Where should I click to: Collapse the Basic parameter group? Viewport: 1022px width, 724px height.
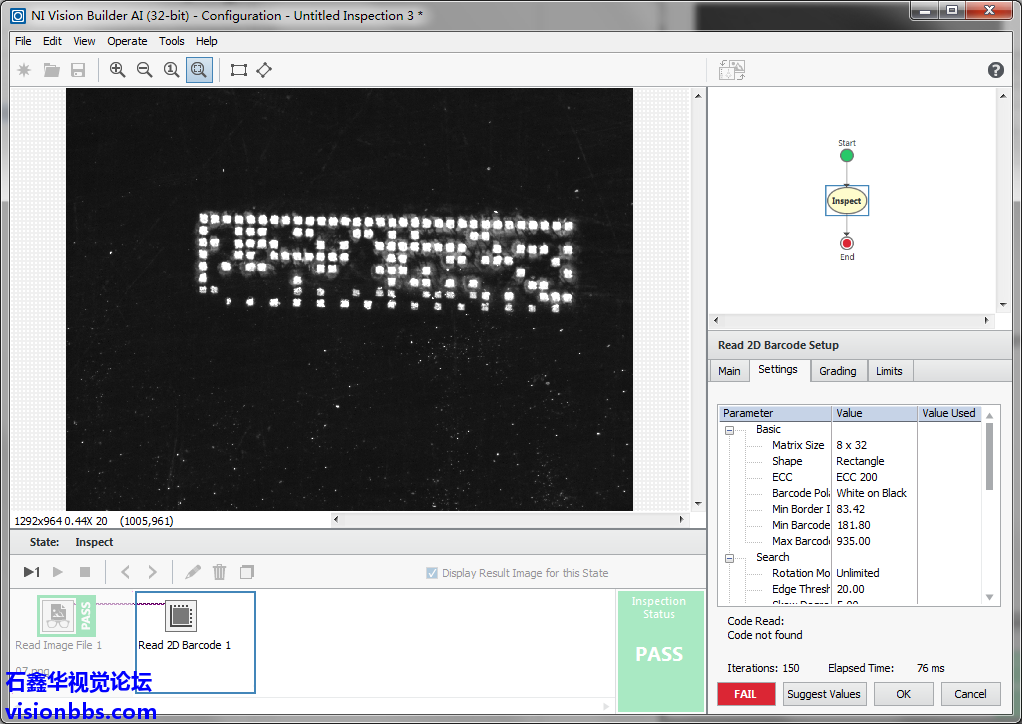coord(729,430)
